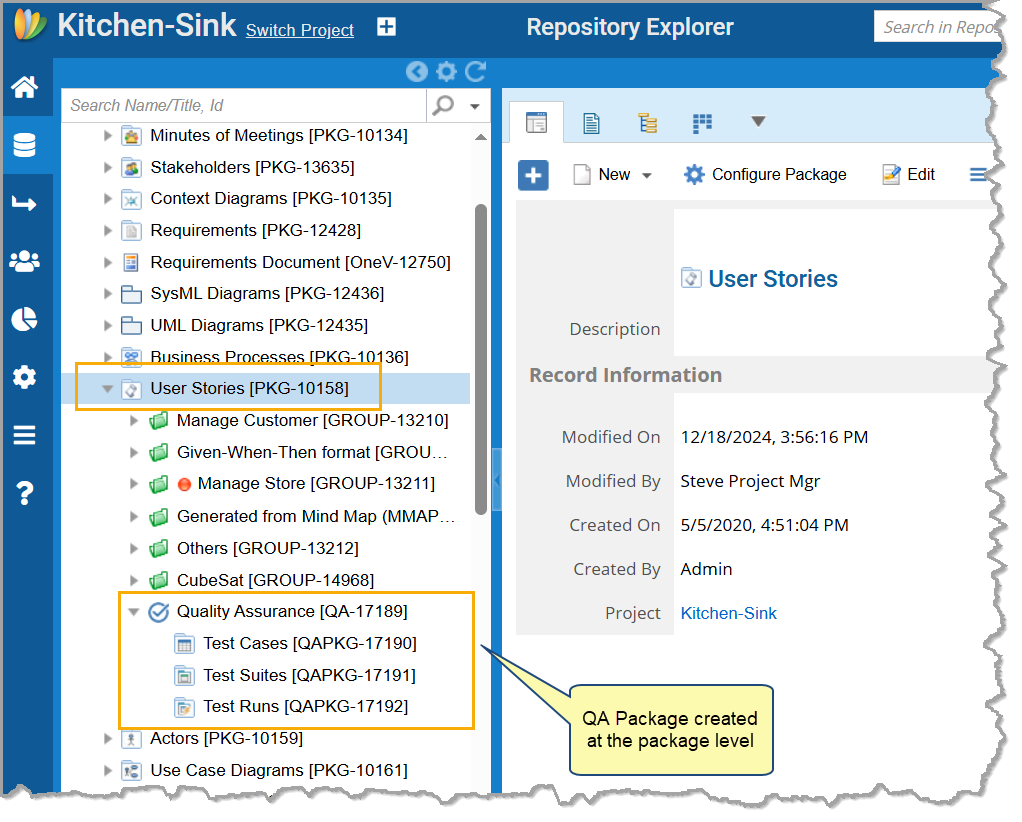
Task: Click the panel splitter collapse handle
Action: pos(497,480)
